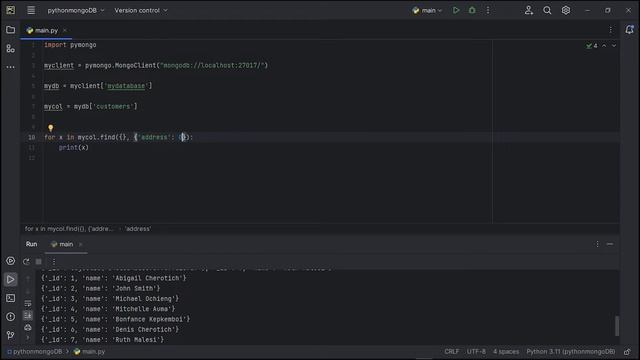Open the main hamburger menu

point(31,10)
